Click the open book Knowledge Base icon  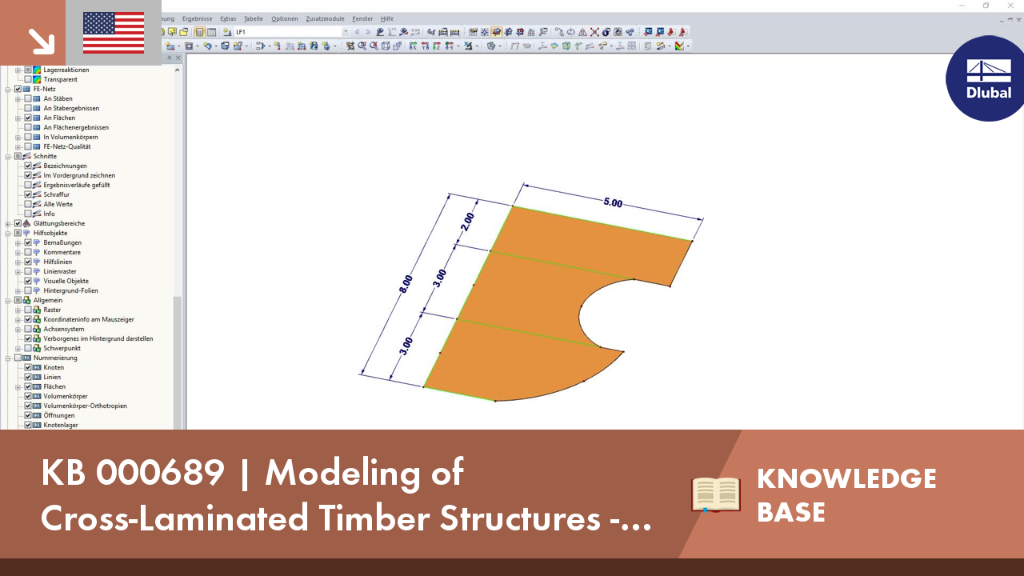(x=716, y=494)
